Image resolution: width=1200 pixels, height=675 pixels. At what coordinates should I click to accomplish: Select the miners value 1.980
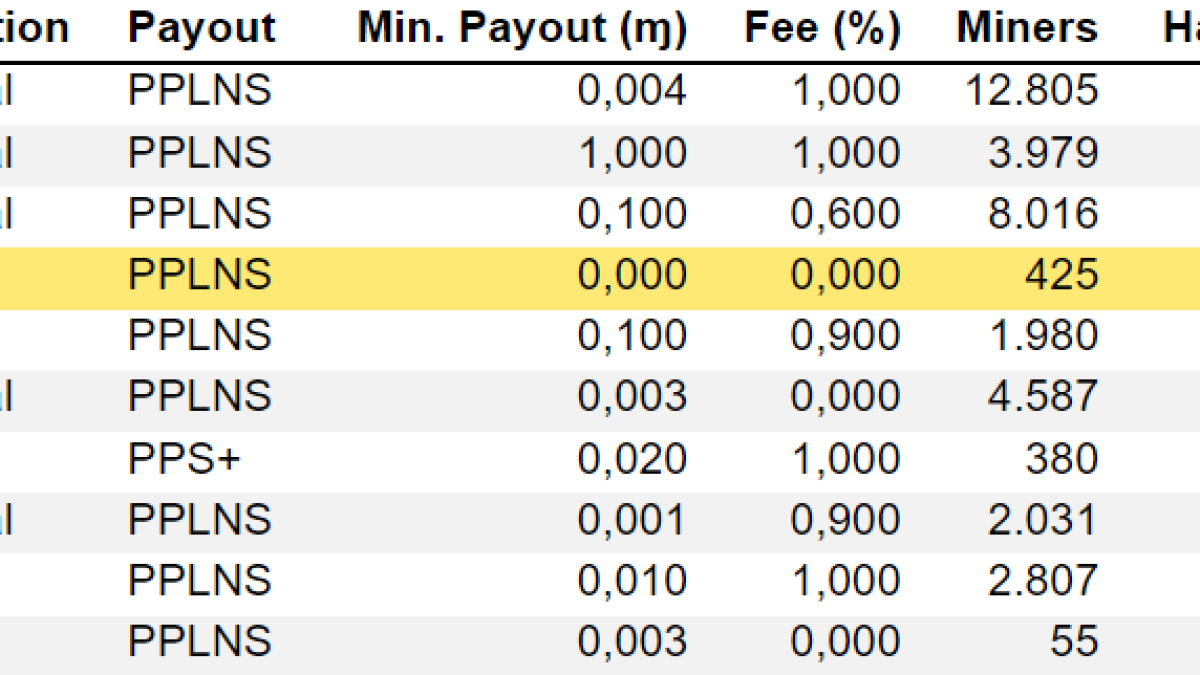coord(1043,336)
